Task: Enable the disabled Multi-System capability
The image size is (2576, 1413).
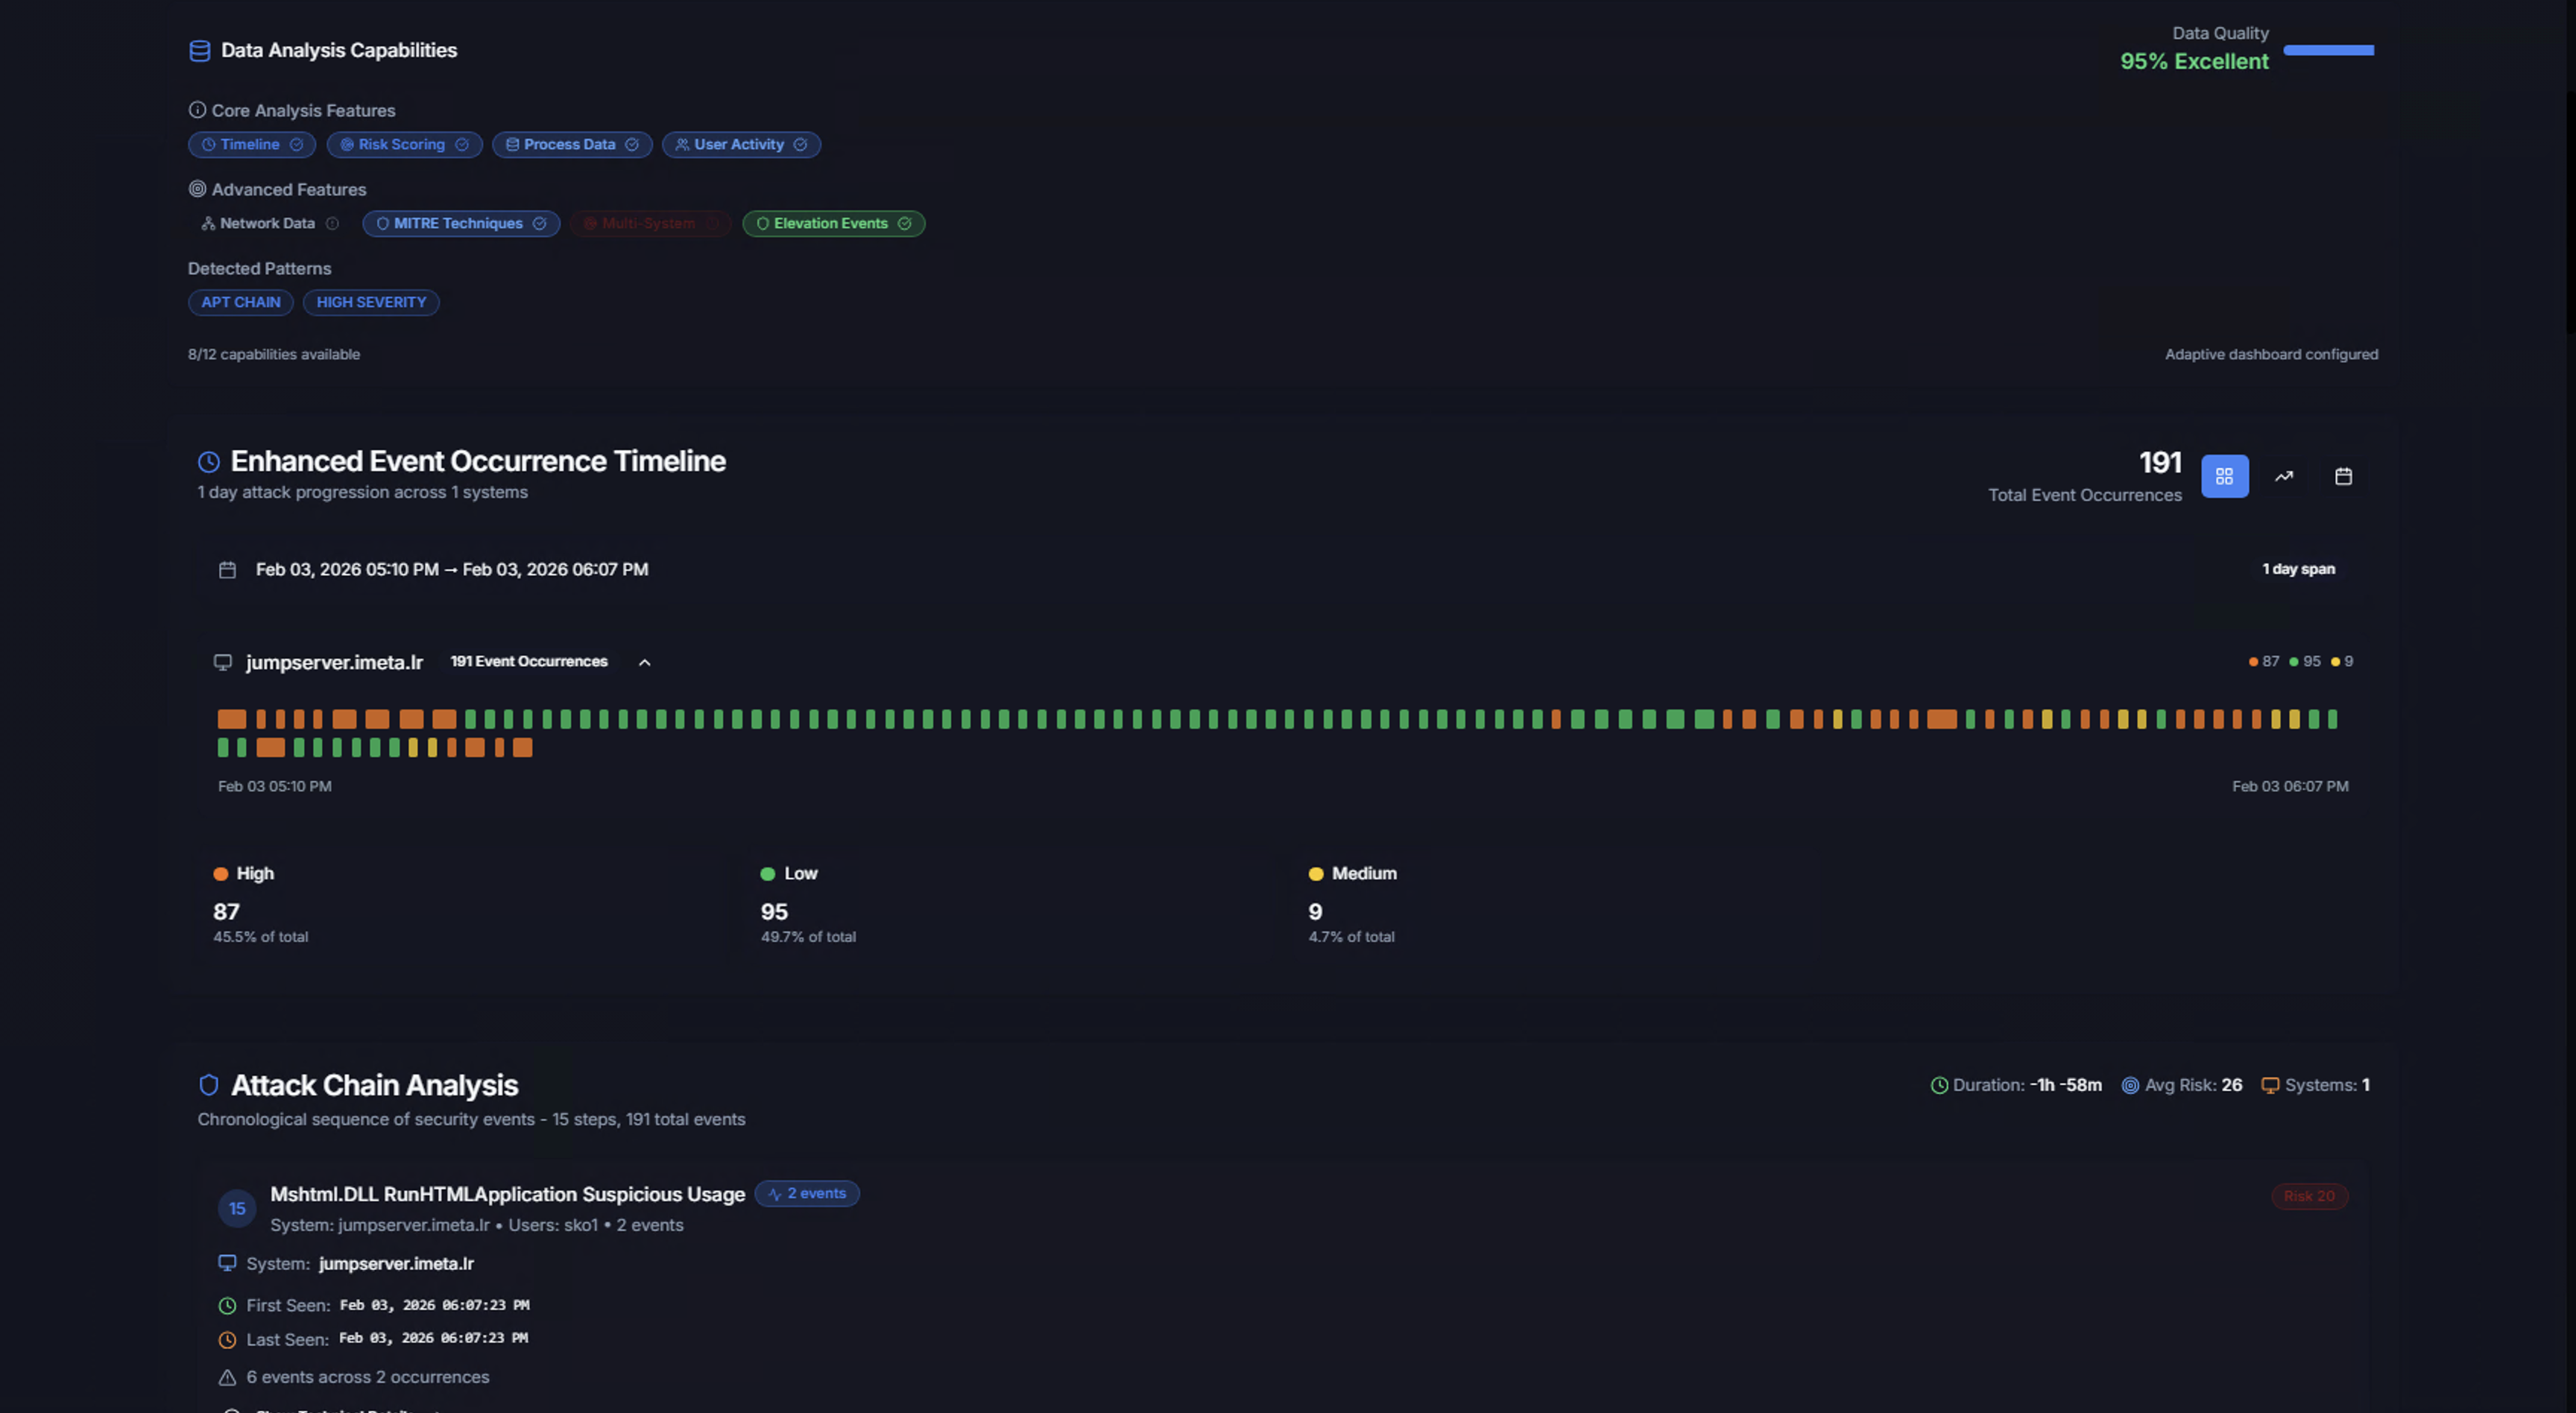Action: (x=650, y=223)
